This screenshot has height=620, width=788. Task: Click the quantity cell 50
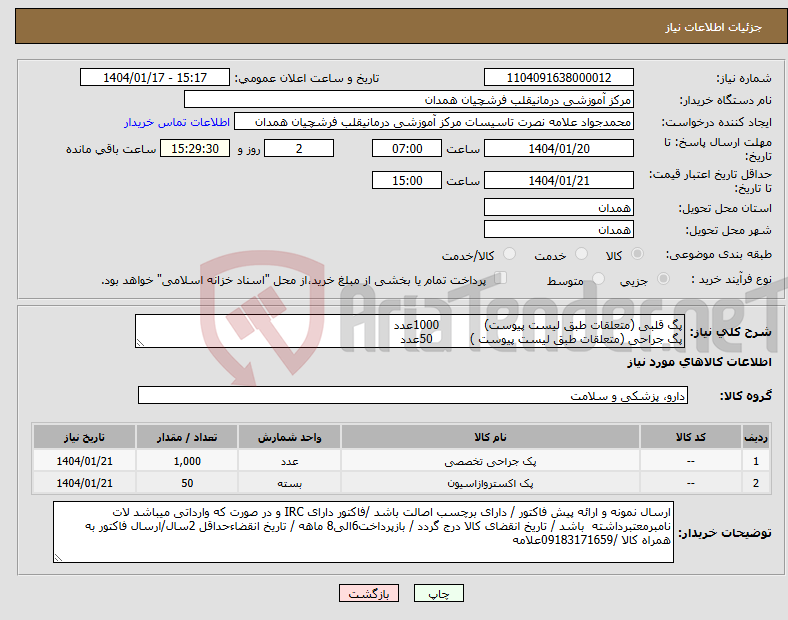coord(187,483)
